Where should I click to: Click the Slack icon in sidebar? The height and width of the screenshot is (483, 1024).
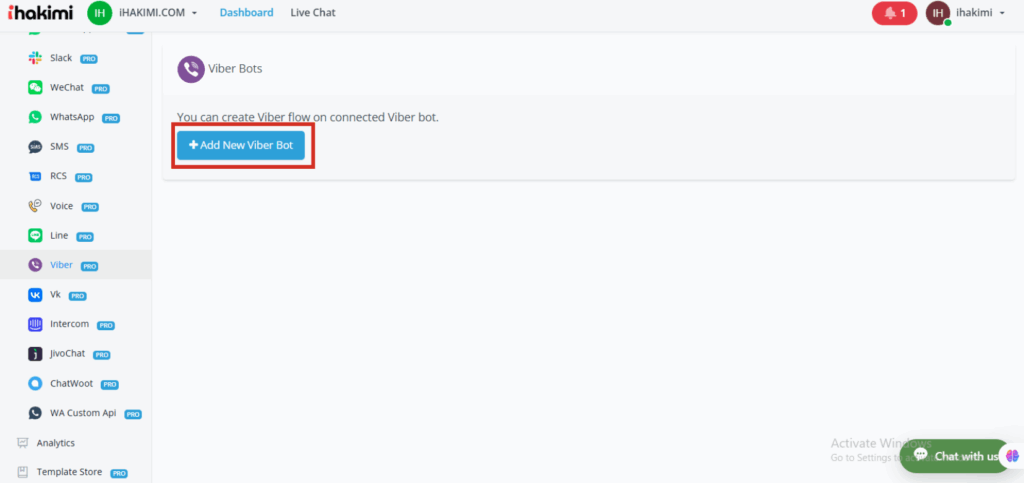(35, 58)
